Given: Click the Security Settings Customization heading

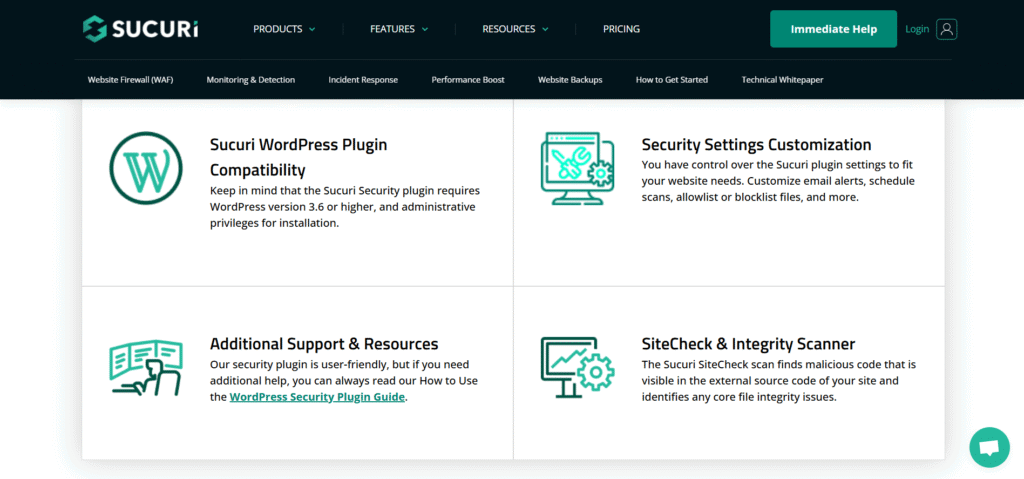Looking at the screenshot, I should [756, 144].
